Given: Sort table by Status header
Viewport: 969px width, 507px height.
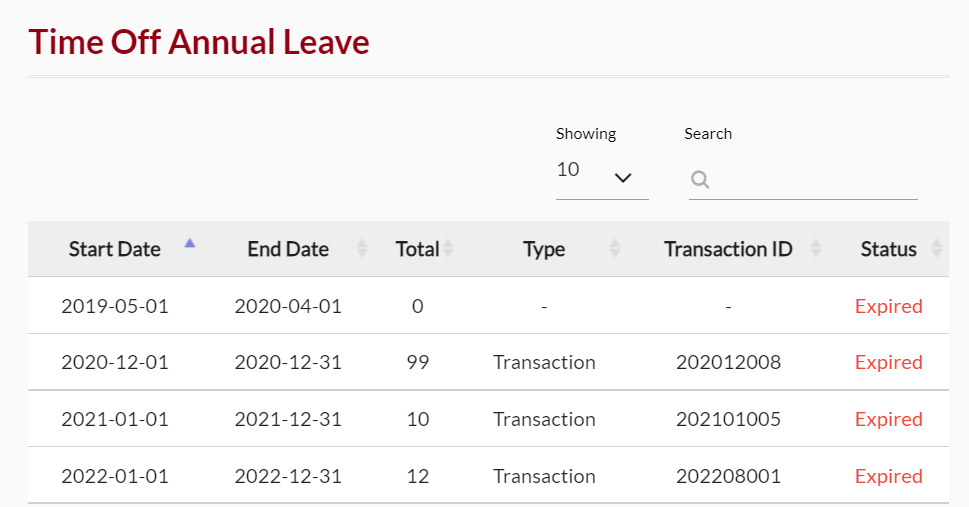Looking at the screenshot, I should point(889,249).
